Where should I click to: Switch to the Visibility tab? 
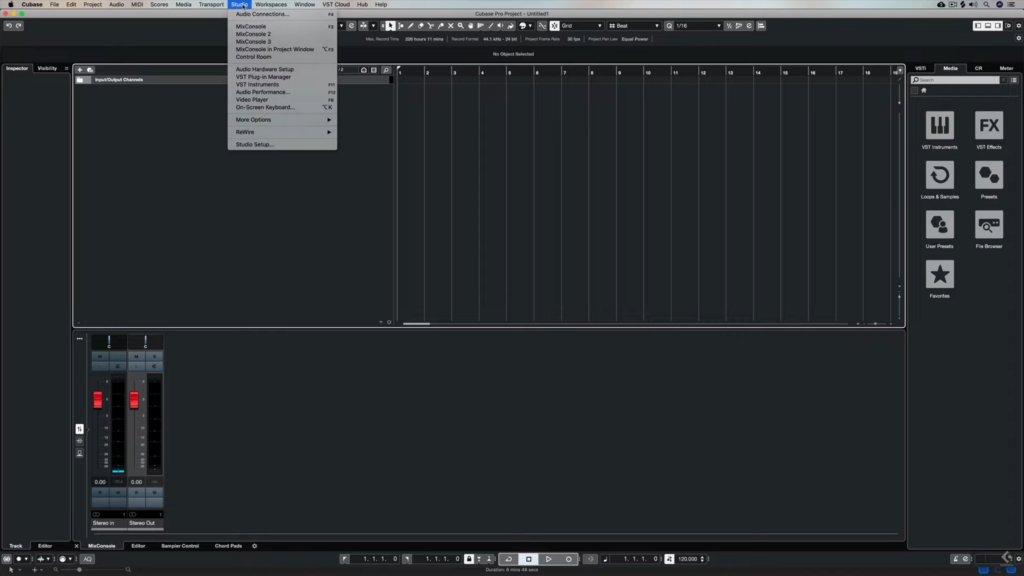47,68
